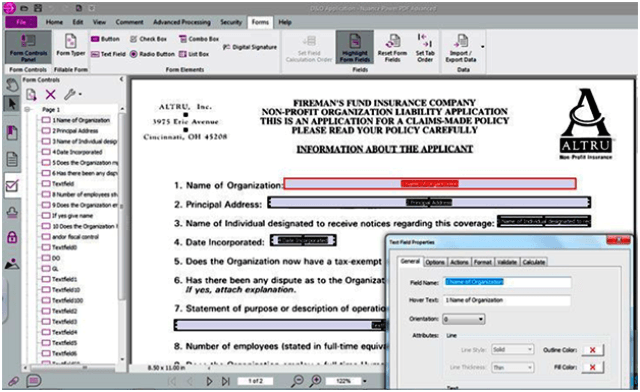Pick the Fill Color swatch

(593, 368)
